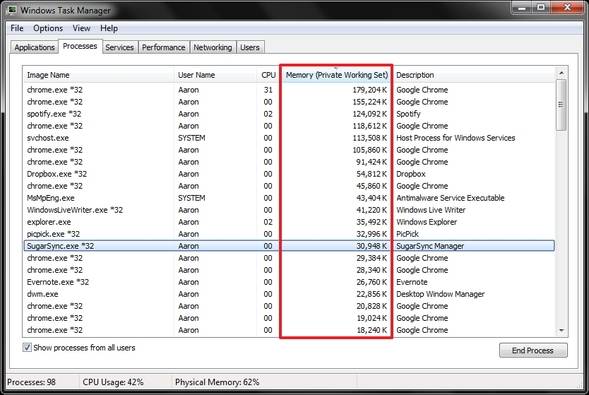Select the MsMpEng.exe process
This screenshot has width=589, height=395.
pos(289,198)
